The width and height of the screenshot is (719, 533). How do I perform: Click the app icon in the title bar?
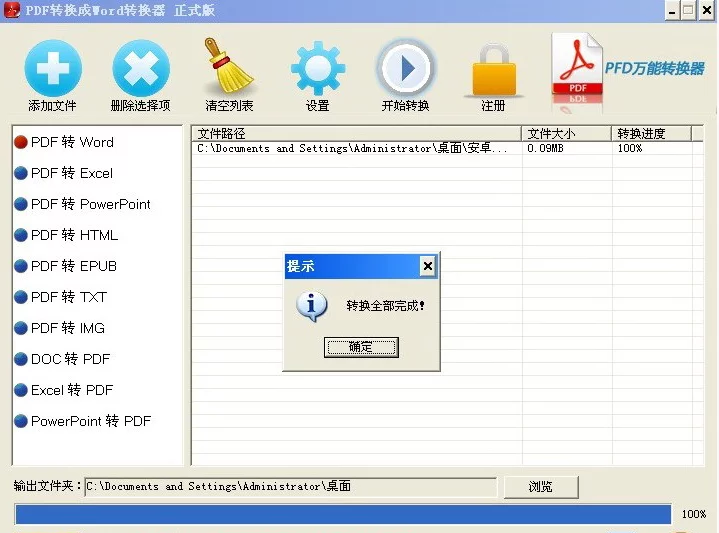(12, 10)
